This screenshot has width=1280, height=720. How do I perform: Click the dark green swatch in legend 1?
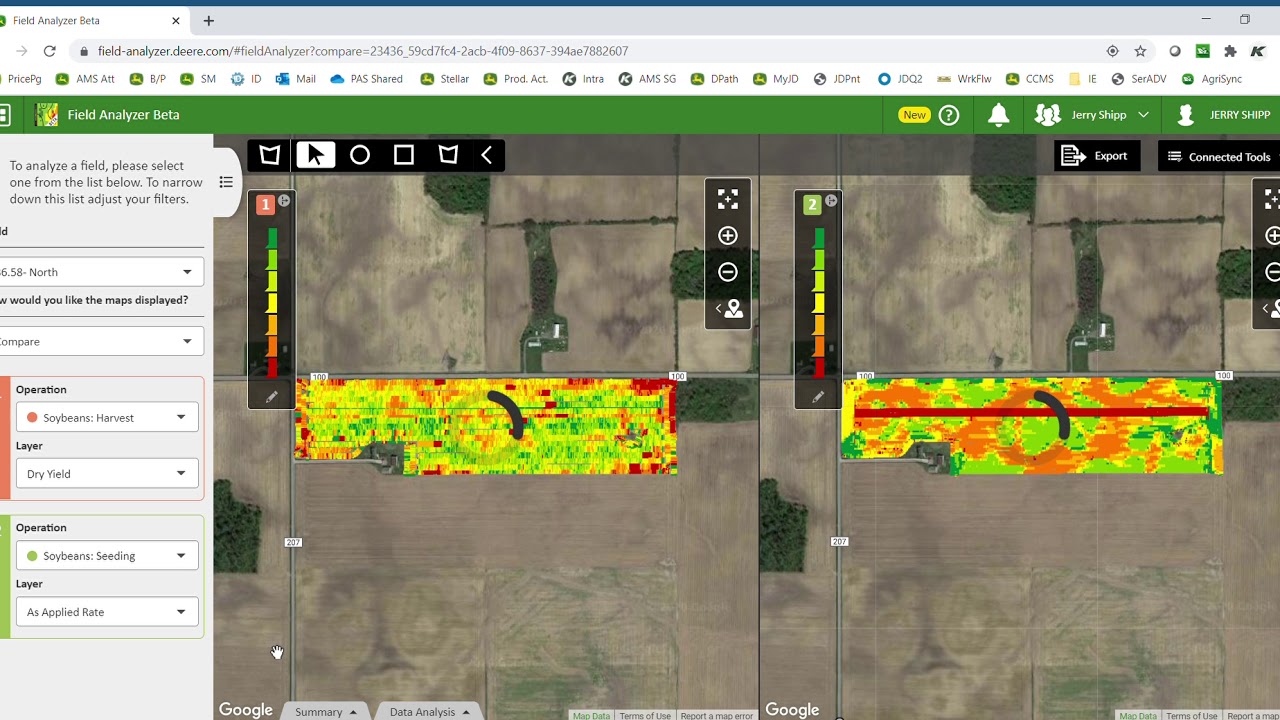[x=272, y=239]
